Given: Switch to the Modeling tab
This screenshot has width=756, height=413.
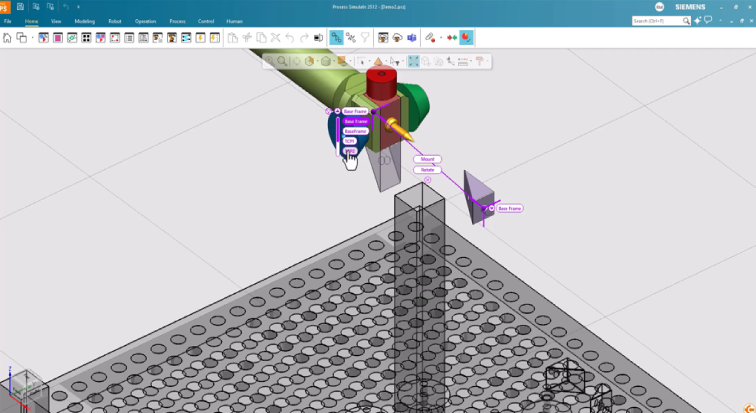Looking at the screenshot, I should [84, 20].
